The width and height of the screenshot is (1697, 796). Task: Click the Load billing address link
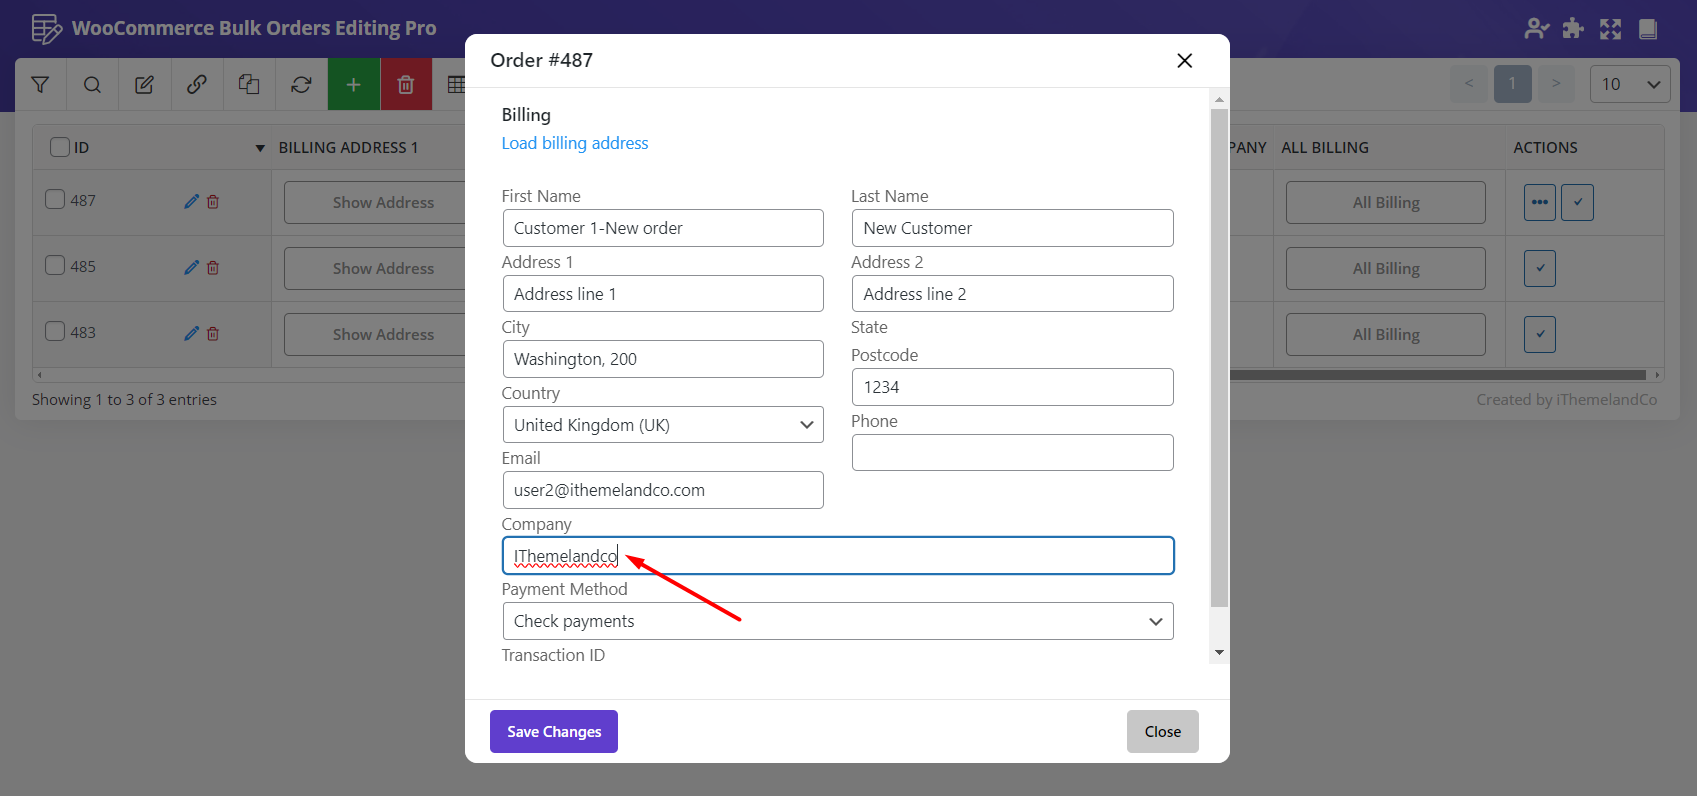coord(574,143)
